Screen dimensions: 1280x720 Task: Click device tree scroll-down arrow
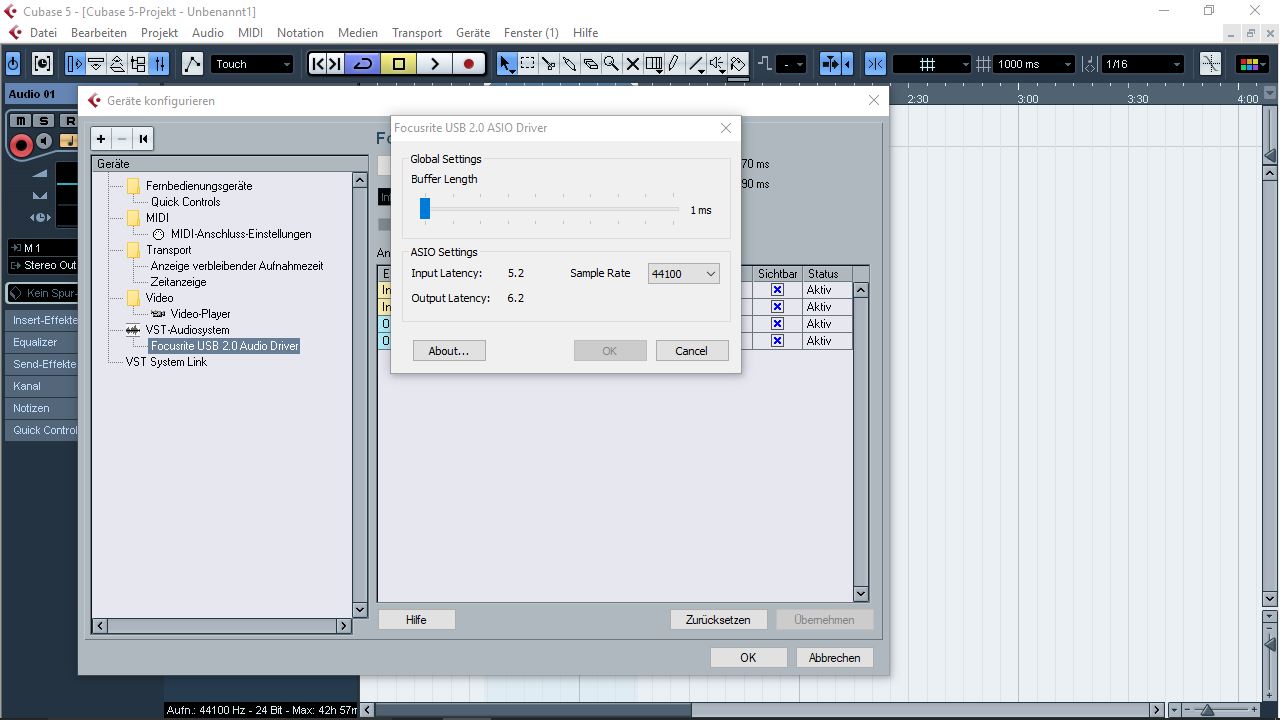(360, 609)
